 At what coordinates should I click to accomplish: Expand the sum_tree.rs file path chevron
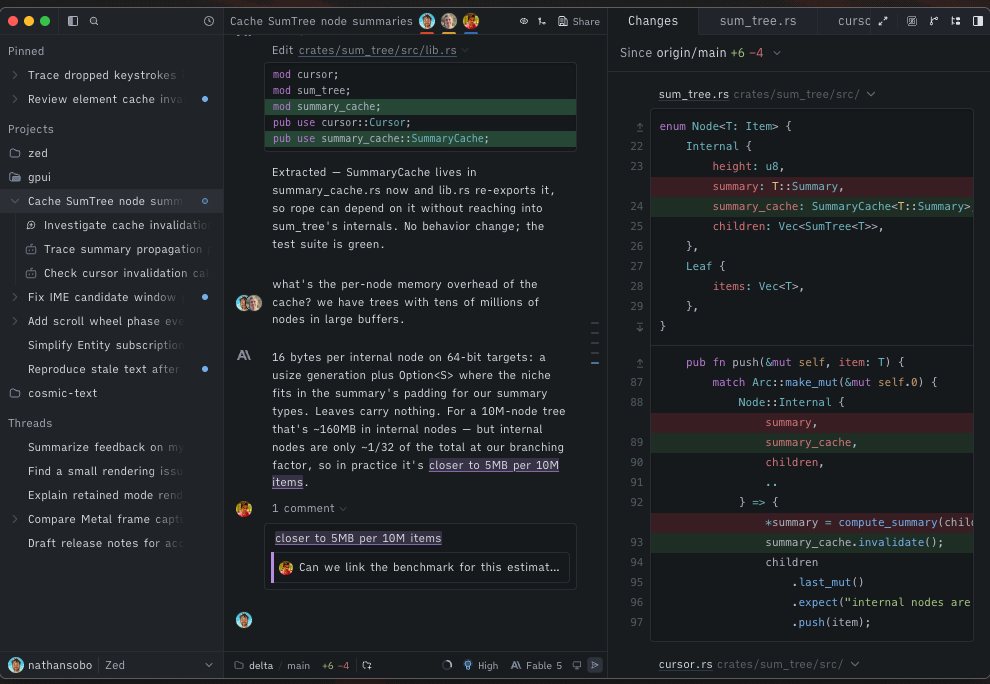tap(871, 94)
